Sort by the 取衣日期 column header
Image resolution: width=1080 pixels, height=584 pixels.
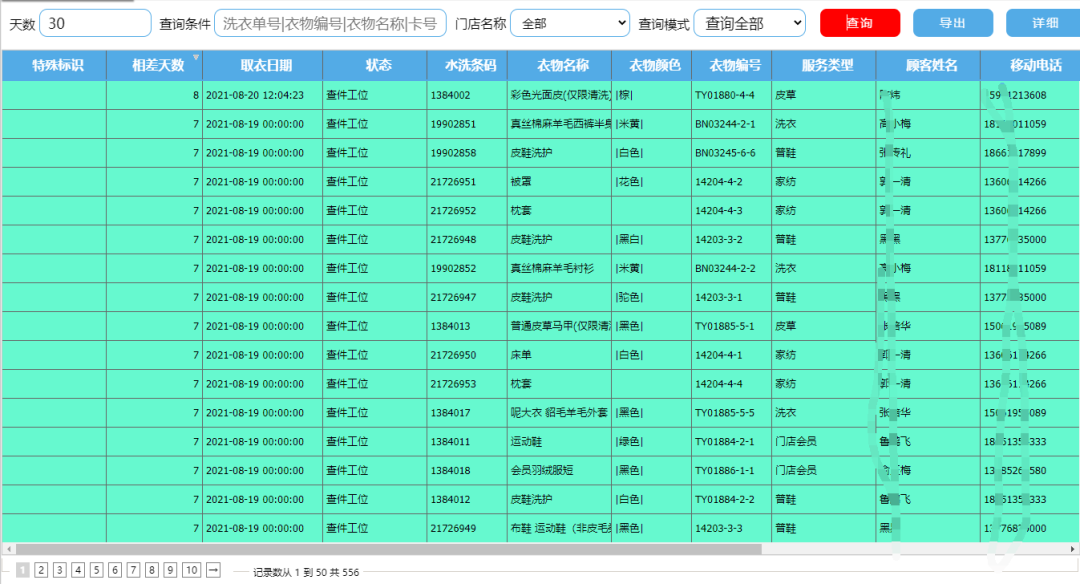click(263, 65)
